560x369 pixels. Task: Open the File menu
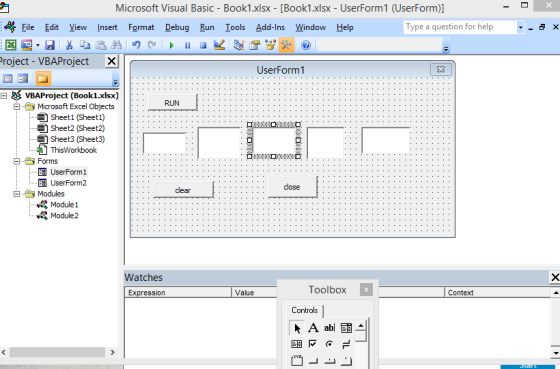pos(28,27)
